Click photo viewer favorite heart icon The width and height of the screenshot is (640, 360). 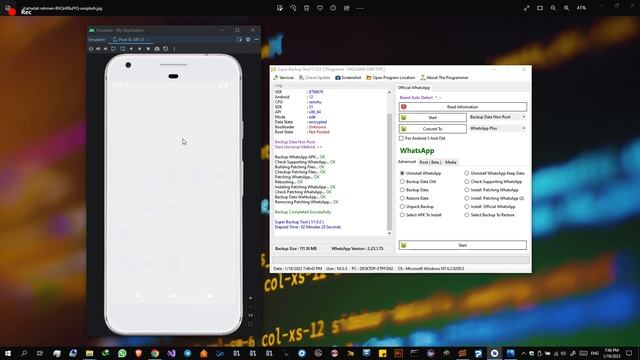tap(320, 8)
